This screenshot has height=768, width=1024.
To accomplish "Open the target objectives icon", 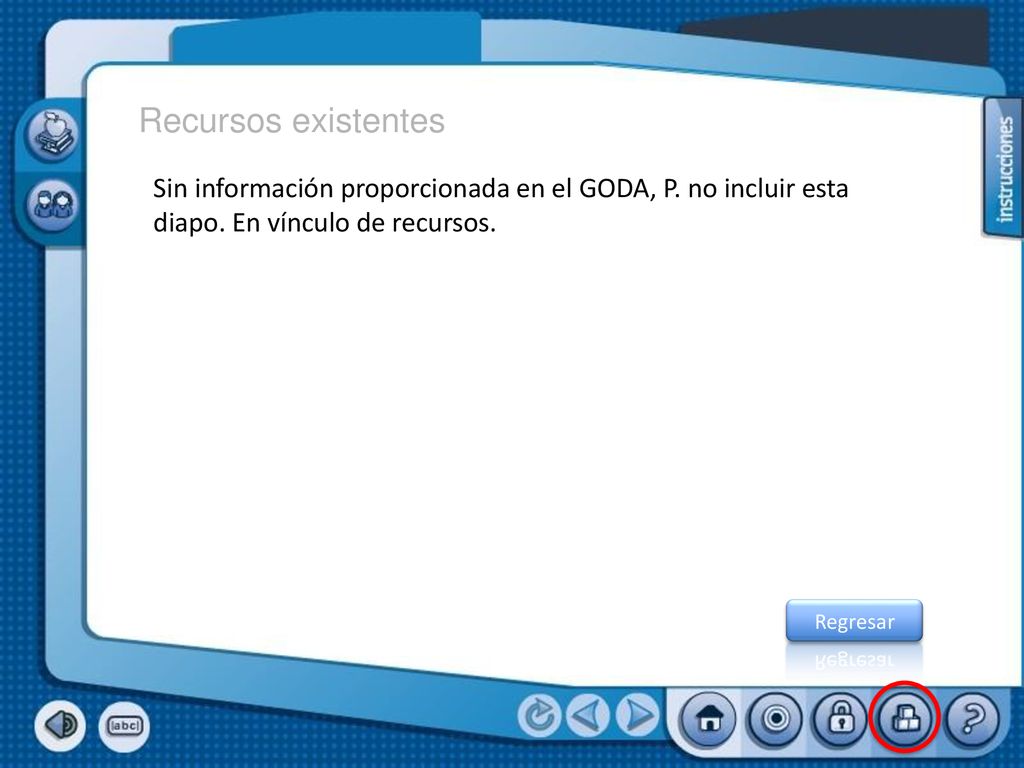I will (776, 719).
